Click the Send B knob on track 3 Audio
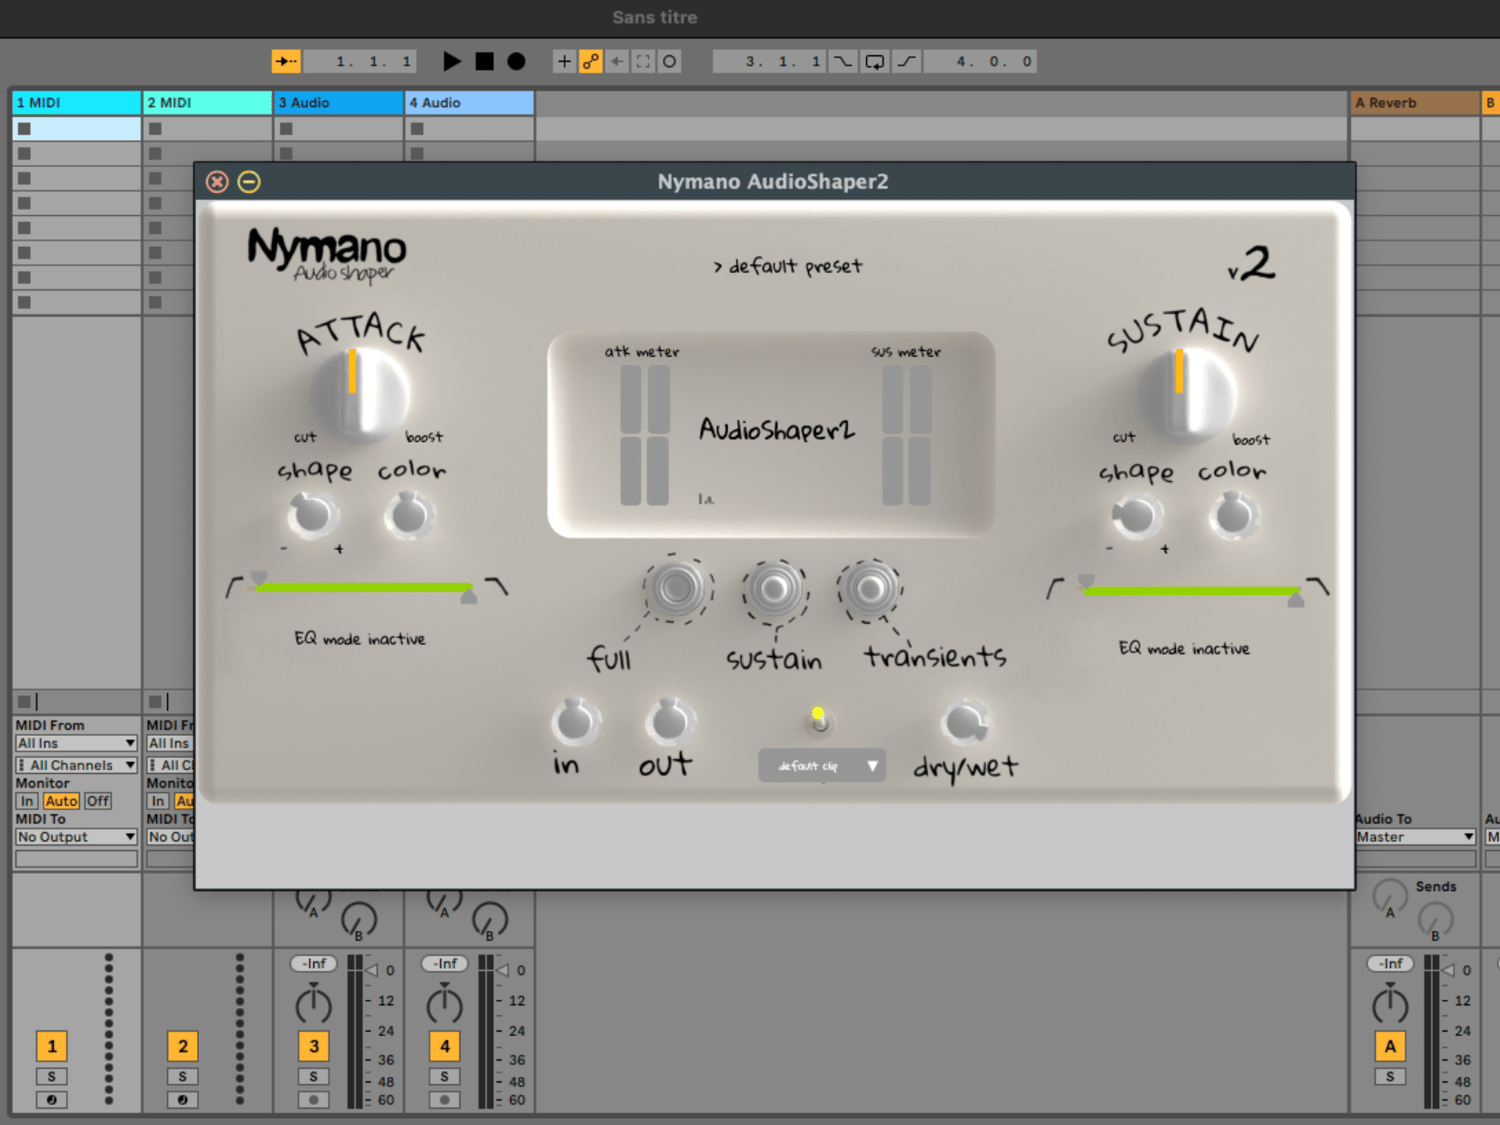The height and width of the screenshot is (1125, 1500). click(359, 920)
